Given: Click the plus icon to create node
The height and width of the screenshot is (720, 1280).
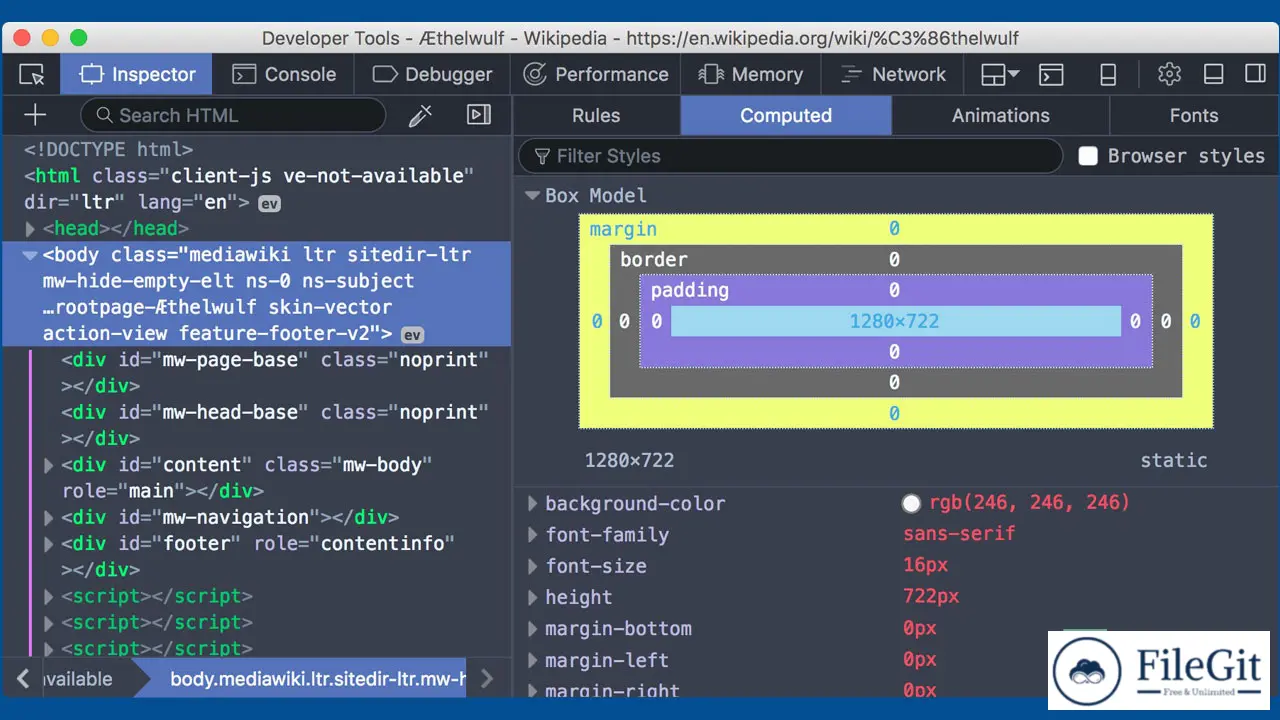Looking at the screenshot, I should (35, 115).
